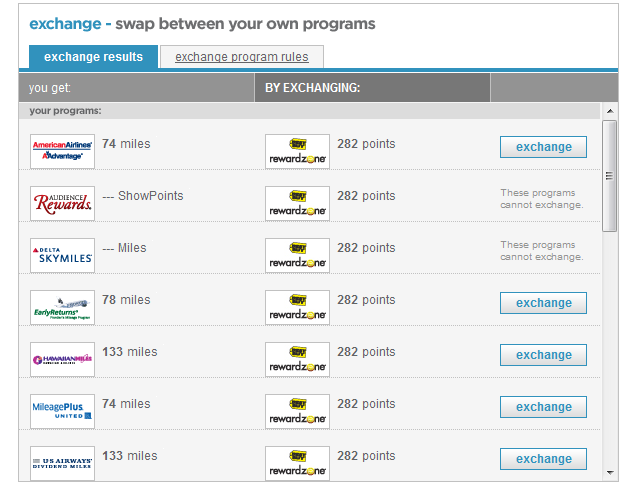Click 'cannot exchange' notice in Delta SkyMiles row
This screenshot has width=634, height=498.
(542, 251)
